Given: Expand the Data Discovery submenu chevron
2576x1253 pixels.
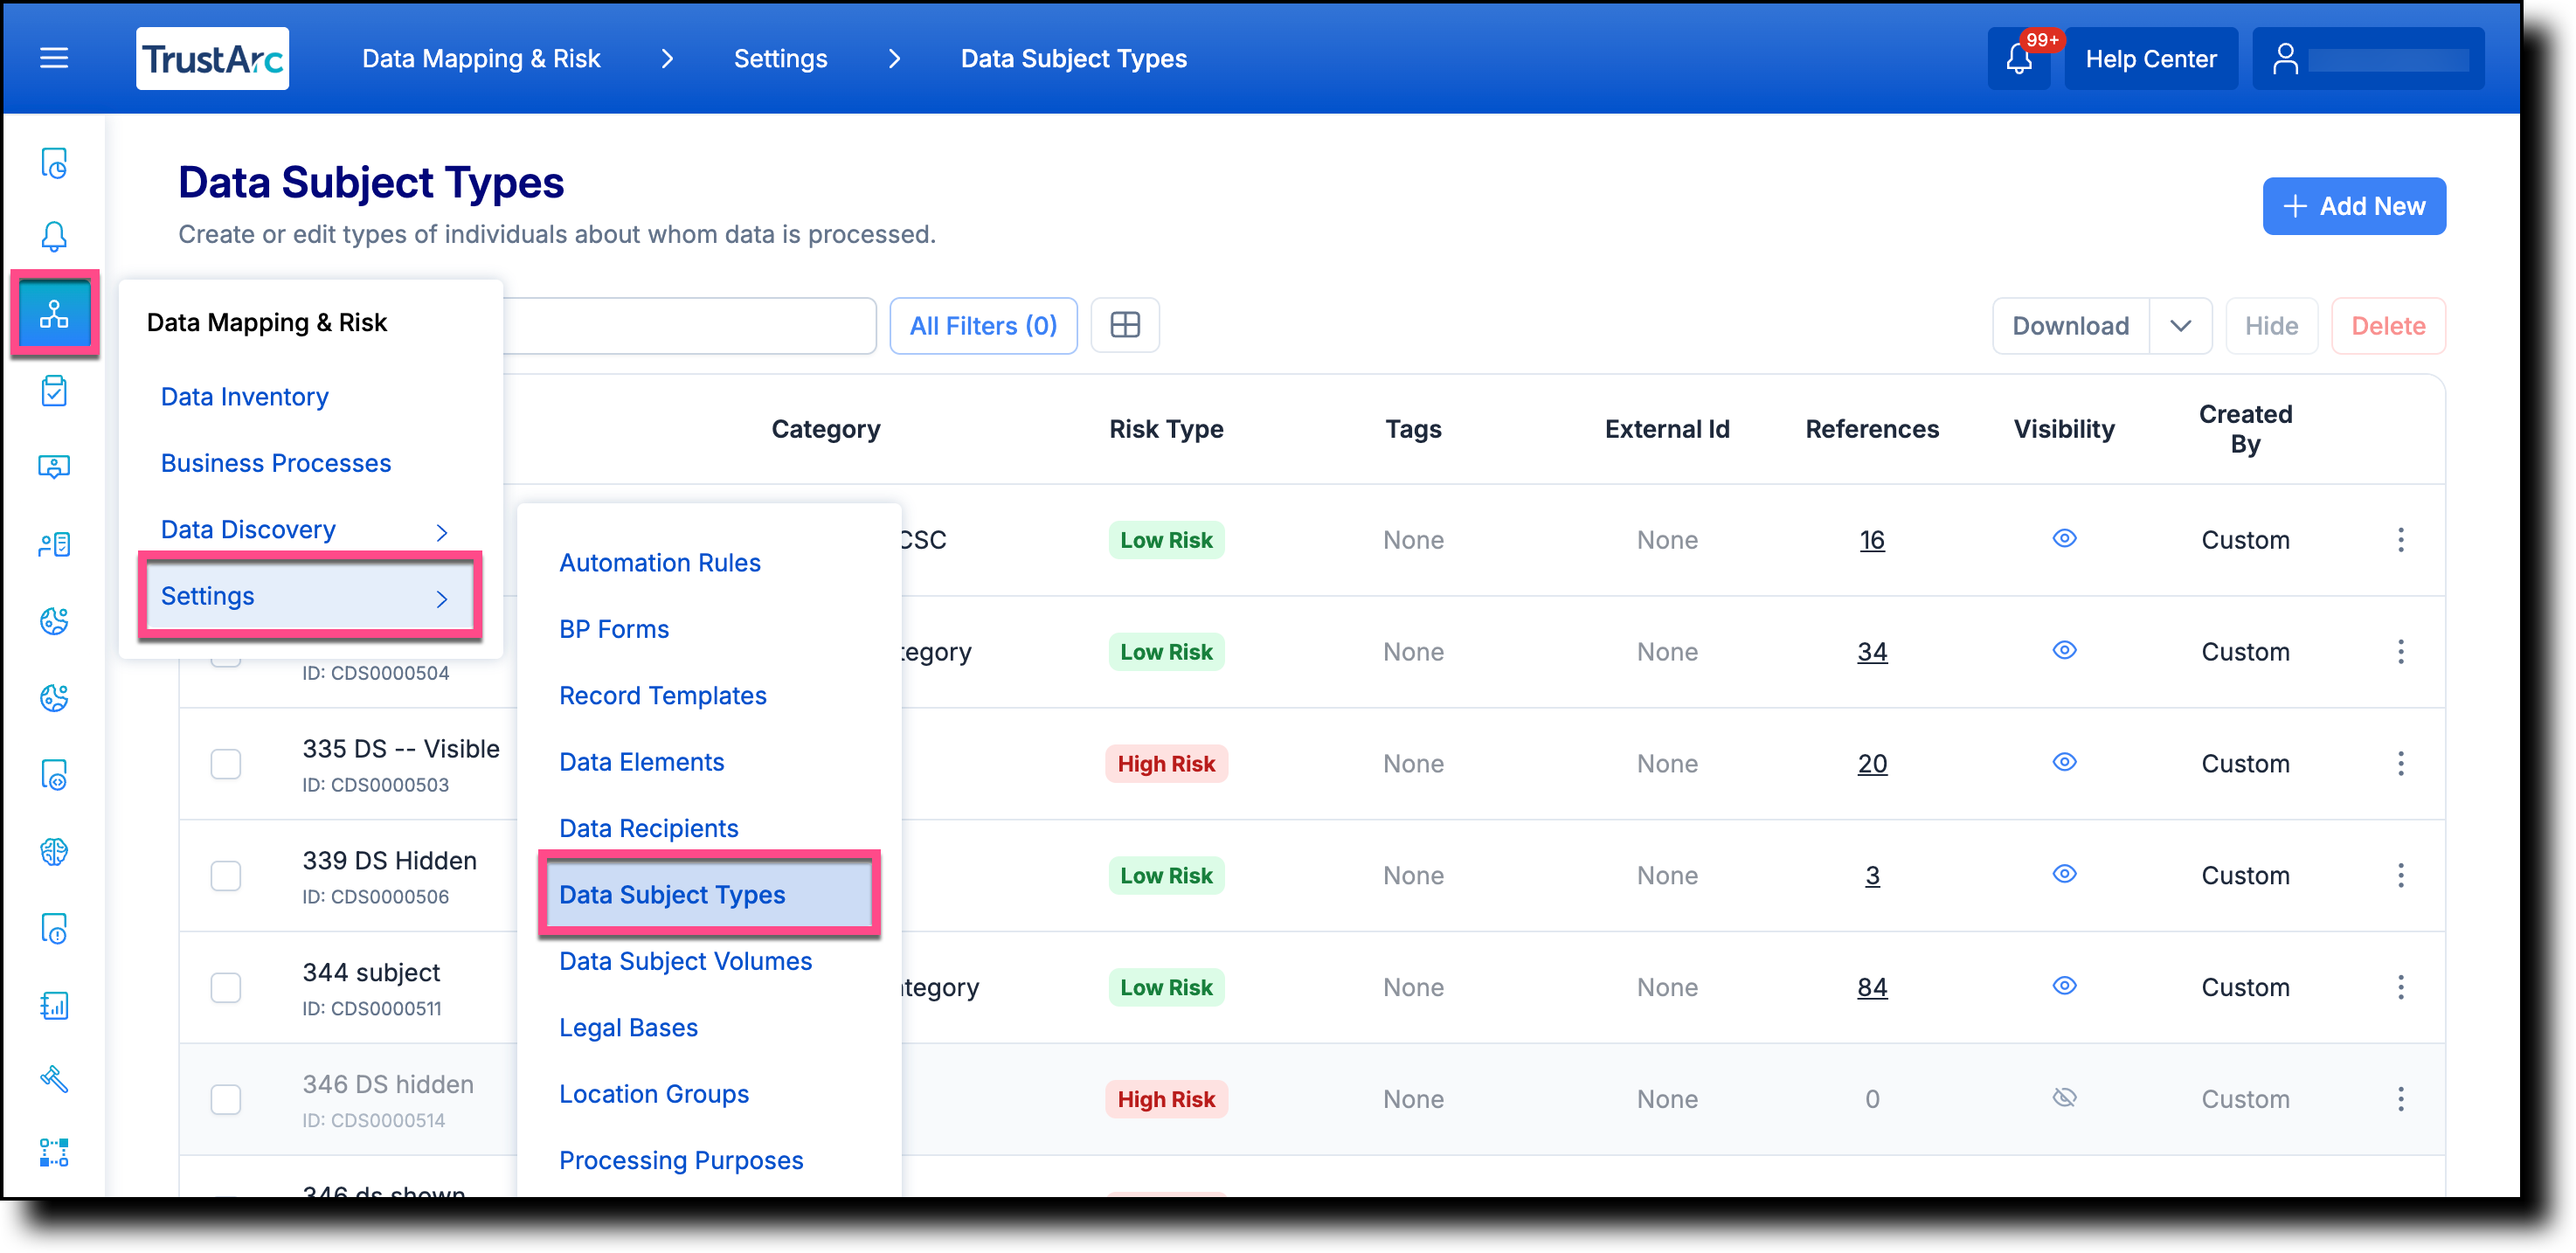Looking at the screenshot, I should (441, 531).
